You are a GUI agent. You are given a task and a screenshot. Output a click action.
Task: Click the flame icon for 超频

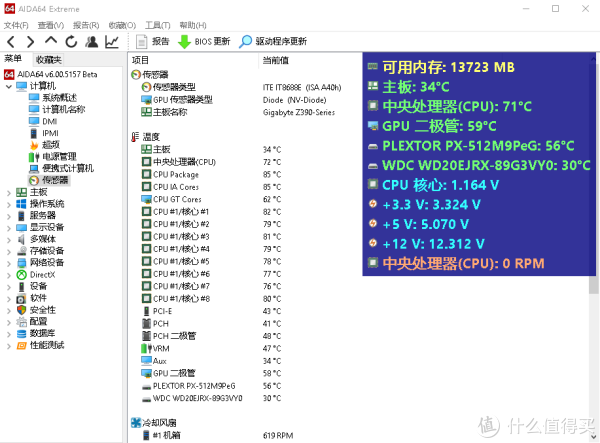click(34, 145)
